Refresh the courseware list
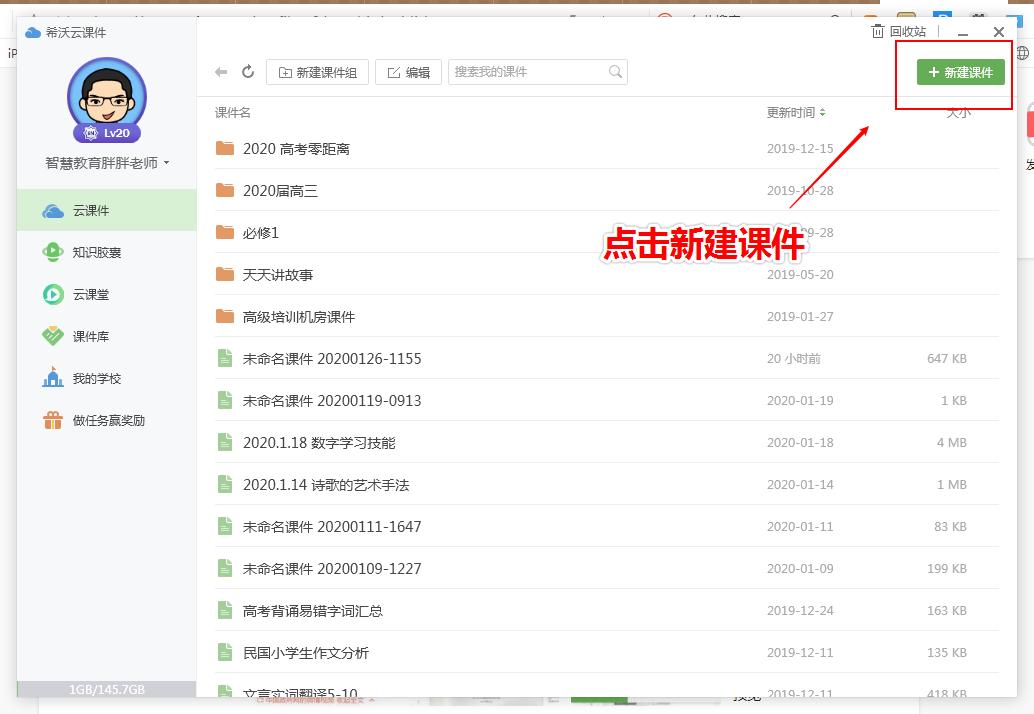The width and height of the screenshot is (1034, 714). coord(248,71)
